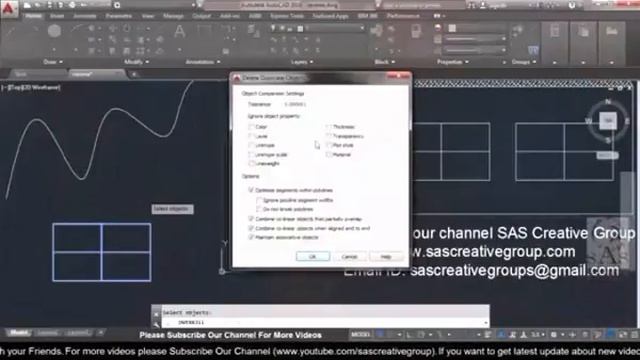Open the AutoCAD application menu button
640x360 pixels.
coord(8,9)
